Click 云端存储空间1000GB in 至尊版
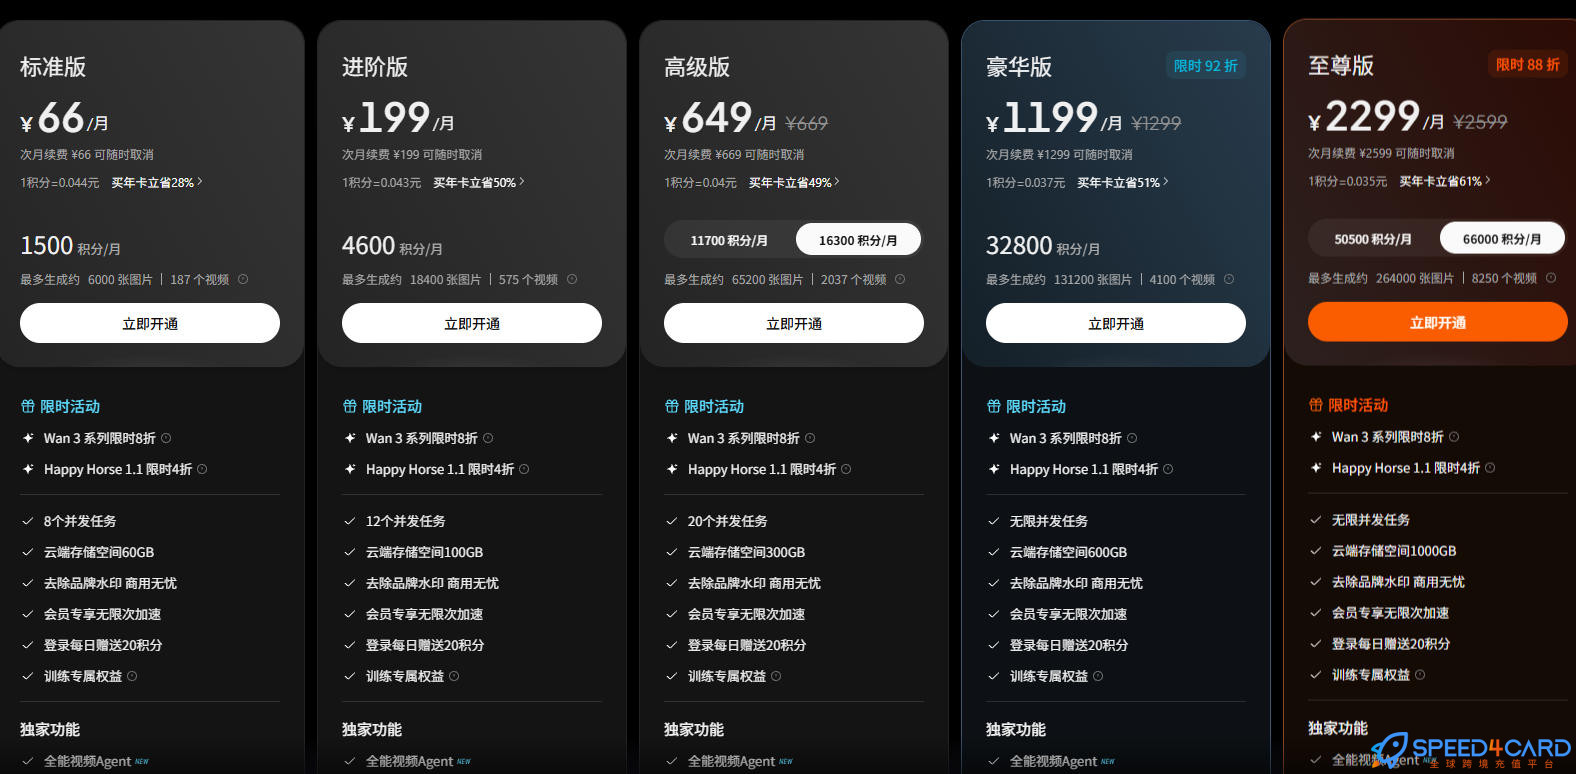The width and height of the screenshot is (1576, 774). 1394,551
